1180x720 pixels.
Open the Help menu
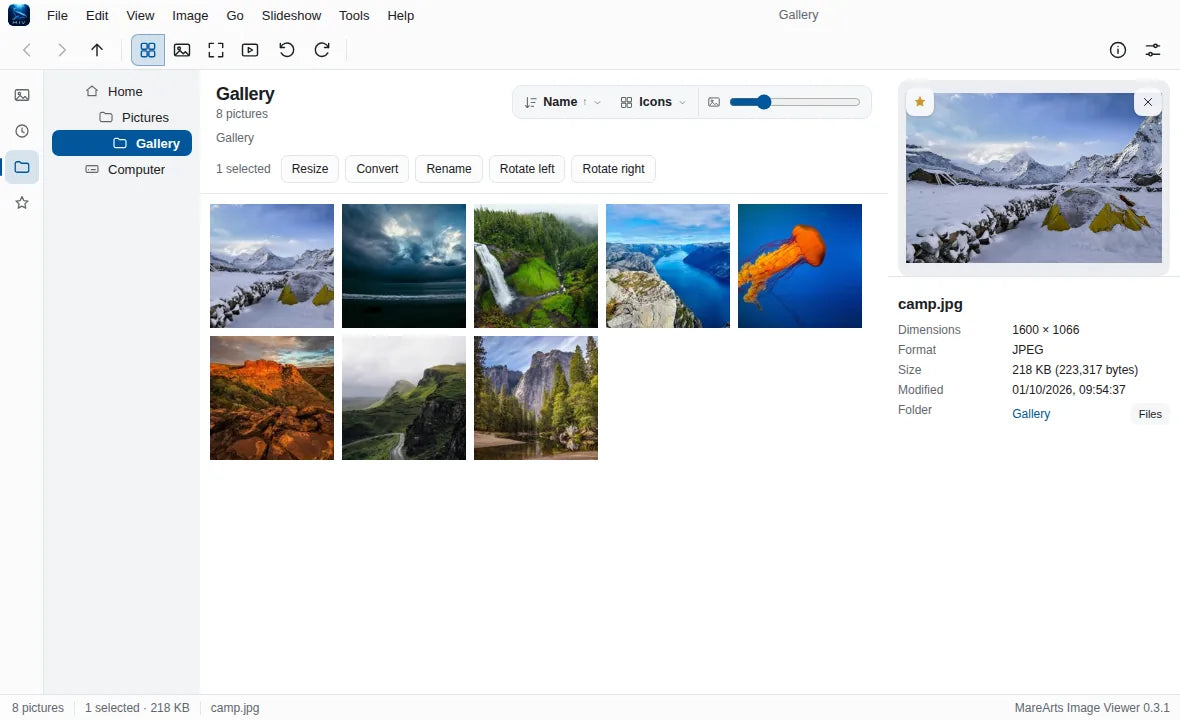click(400, 15)
